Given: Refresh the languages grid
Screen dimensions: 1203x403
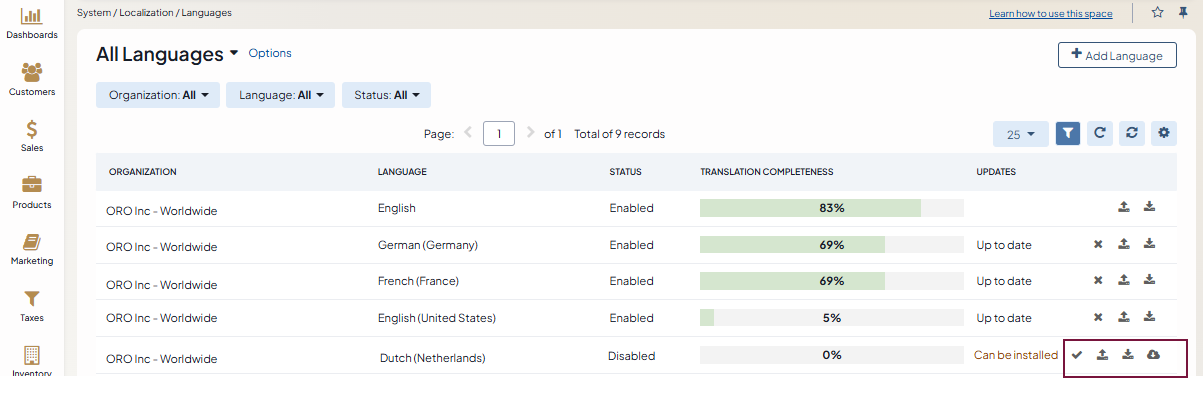Looking at the screenshot, I should pyautogui.click(x=1099, y=133).
